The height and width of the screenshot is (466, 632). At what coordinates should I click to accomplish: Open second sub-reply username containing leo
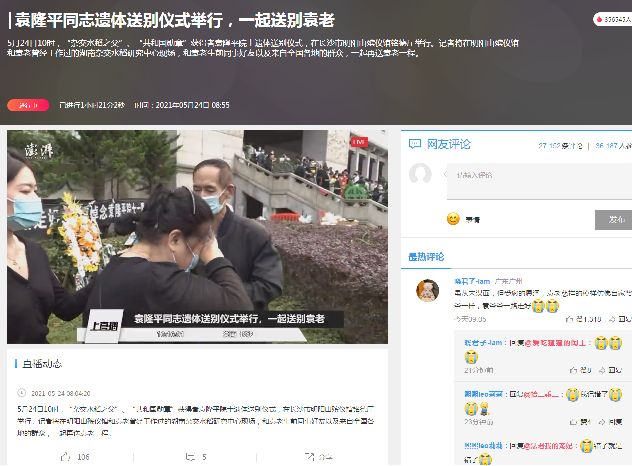click(x=483, y=394)
